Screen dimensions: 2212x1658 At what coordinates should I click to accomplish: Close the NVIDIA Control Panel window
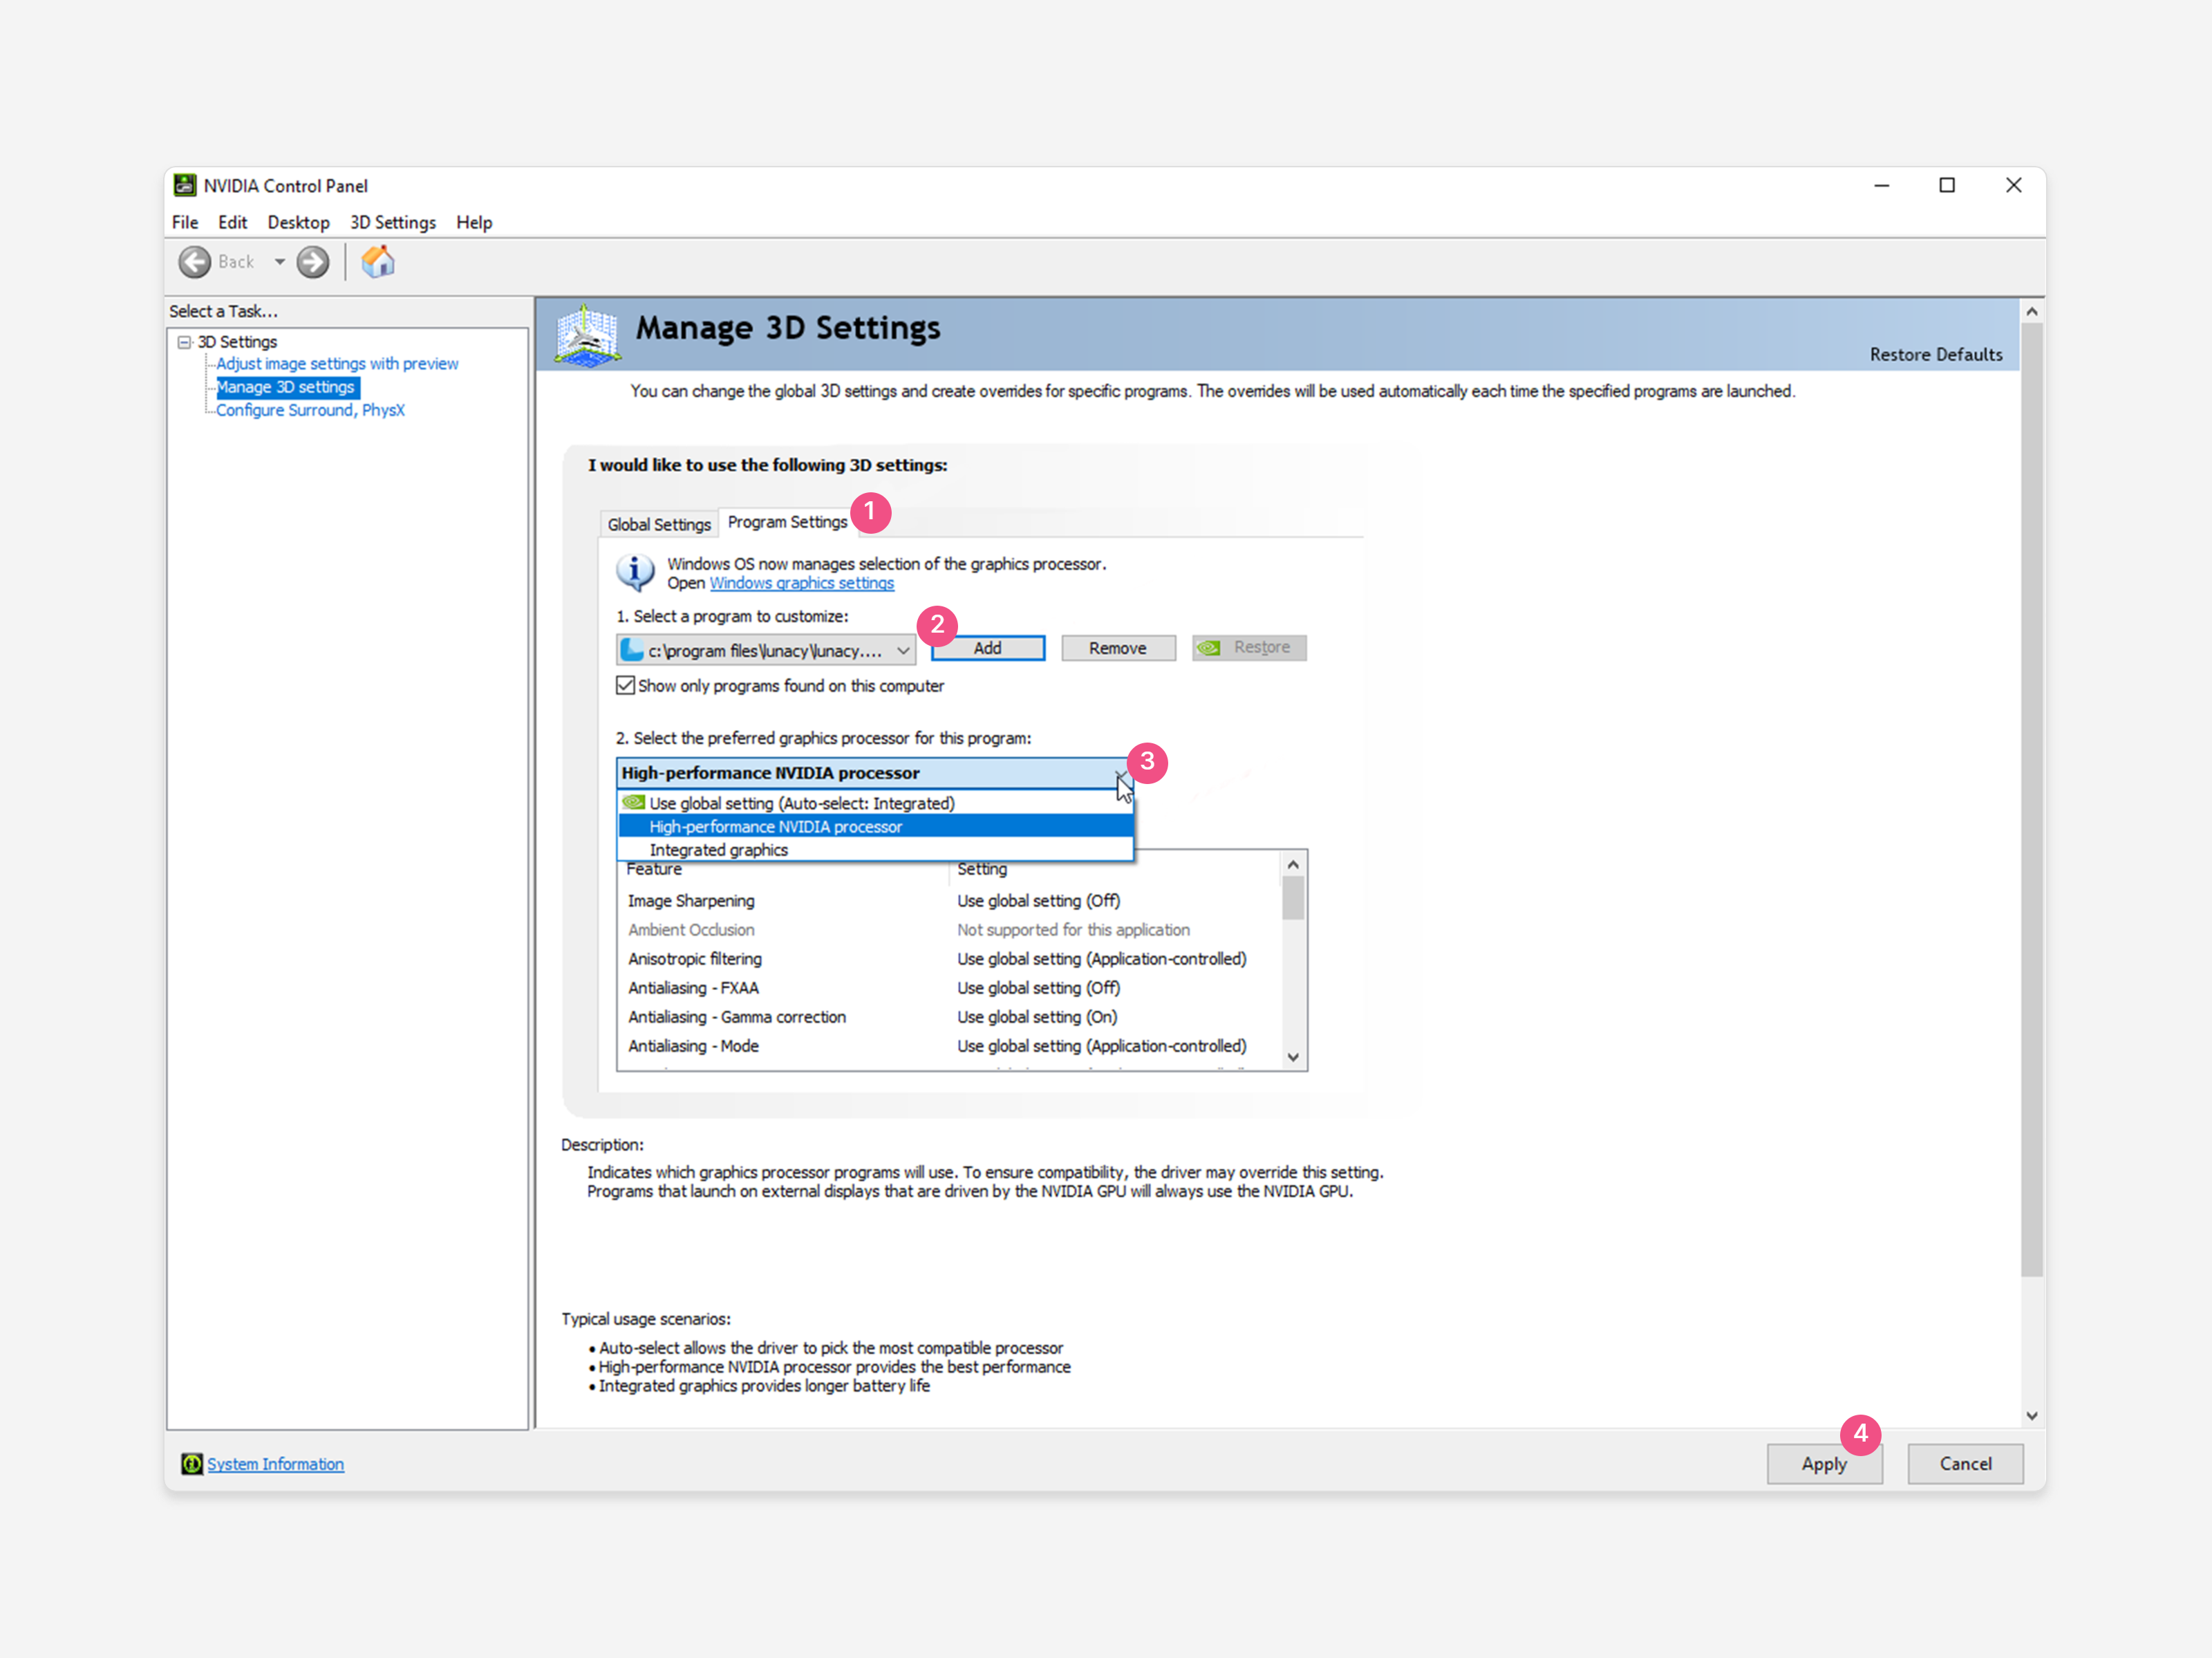(2014, 185)
